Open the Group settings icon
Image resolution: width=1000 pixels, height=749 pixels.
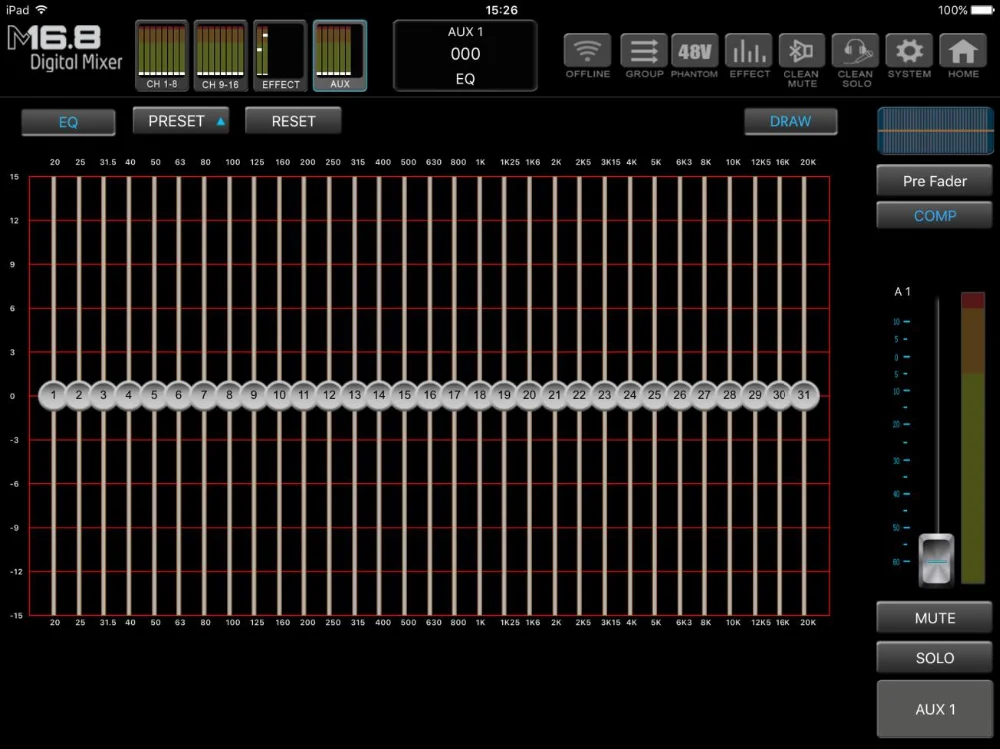(x=644, y=52)
